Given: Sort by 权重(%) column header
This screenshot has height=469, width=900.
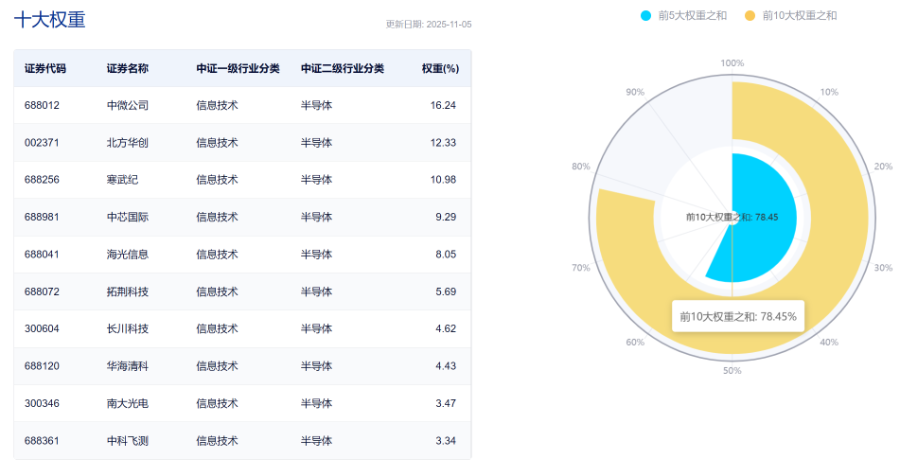Looking at the screenshot, I should point(439,69).
